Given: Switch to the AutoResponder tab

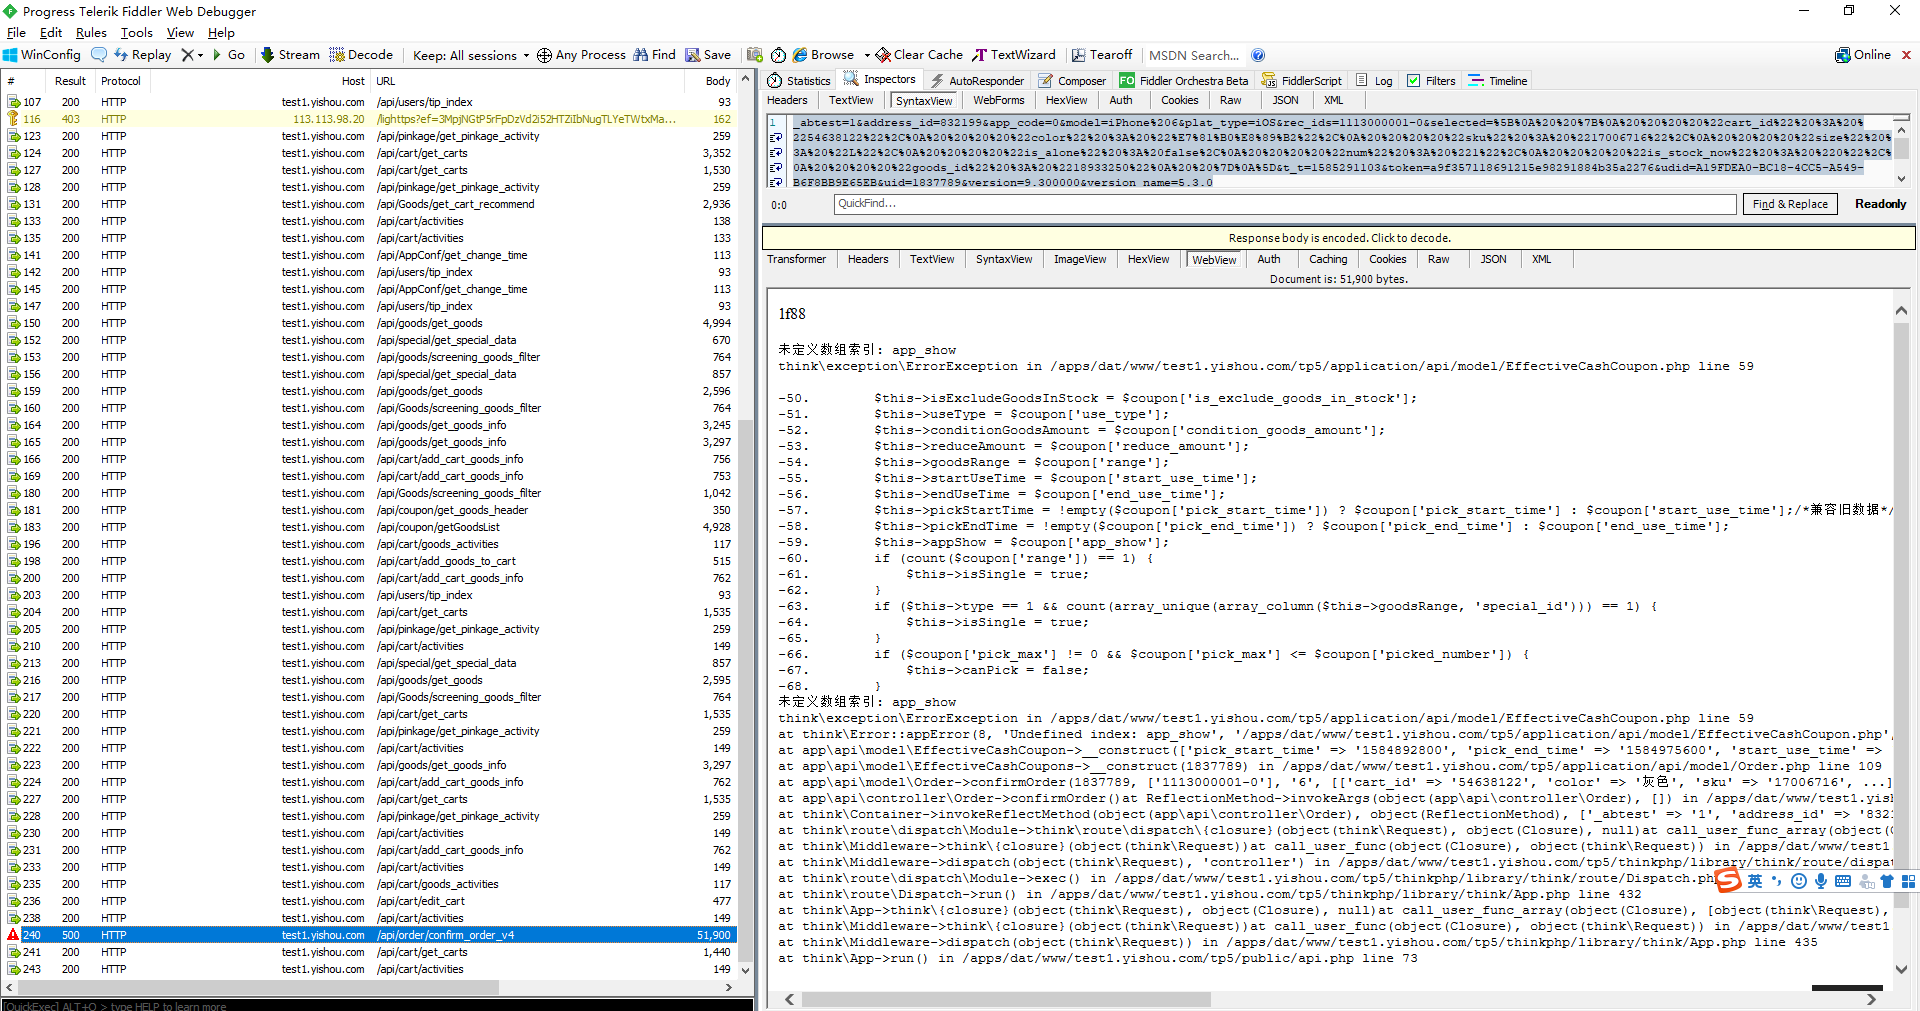Looking at the screenshot, I should (x=977, y=81).
